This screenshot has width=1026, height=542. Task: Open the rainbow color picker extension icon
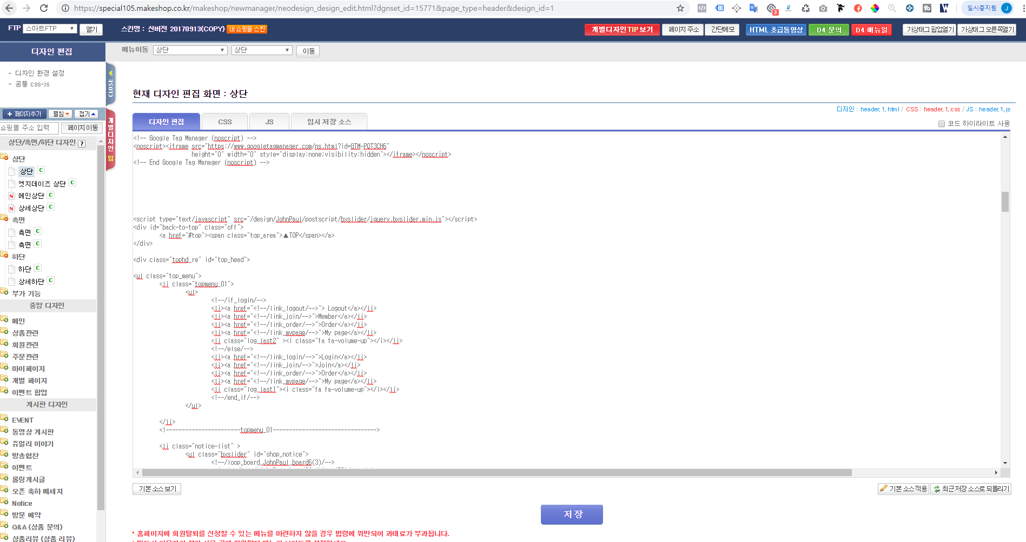click(x=875, y=9)
